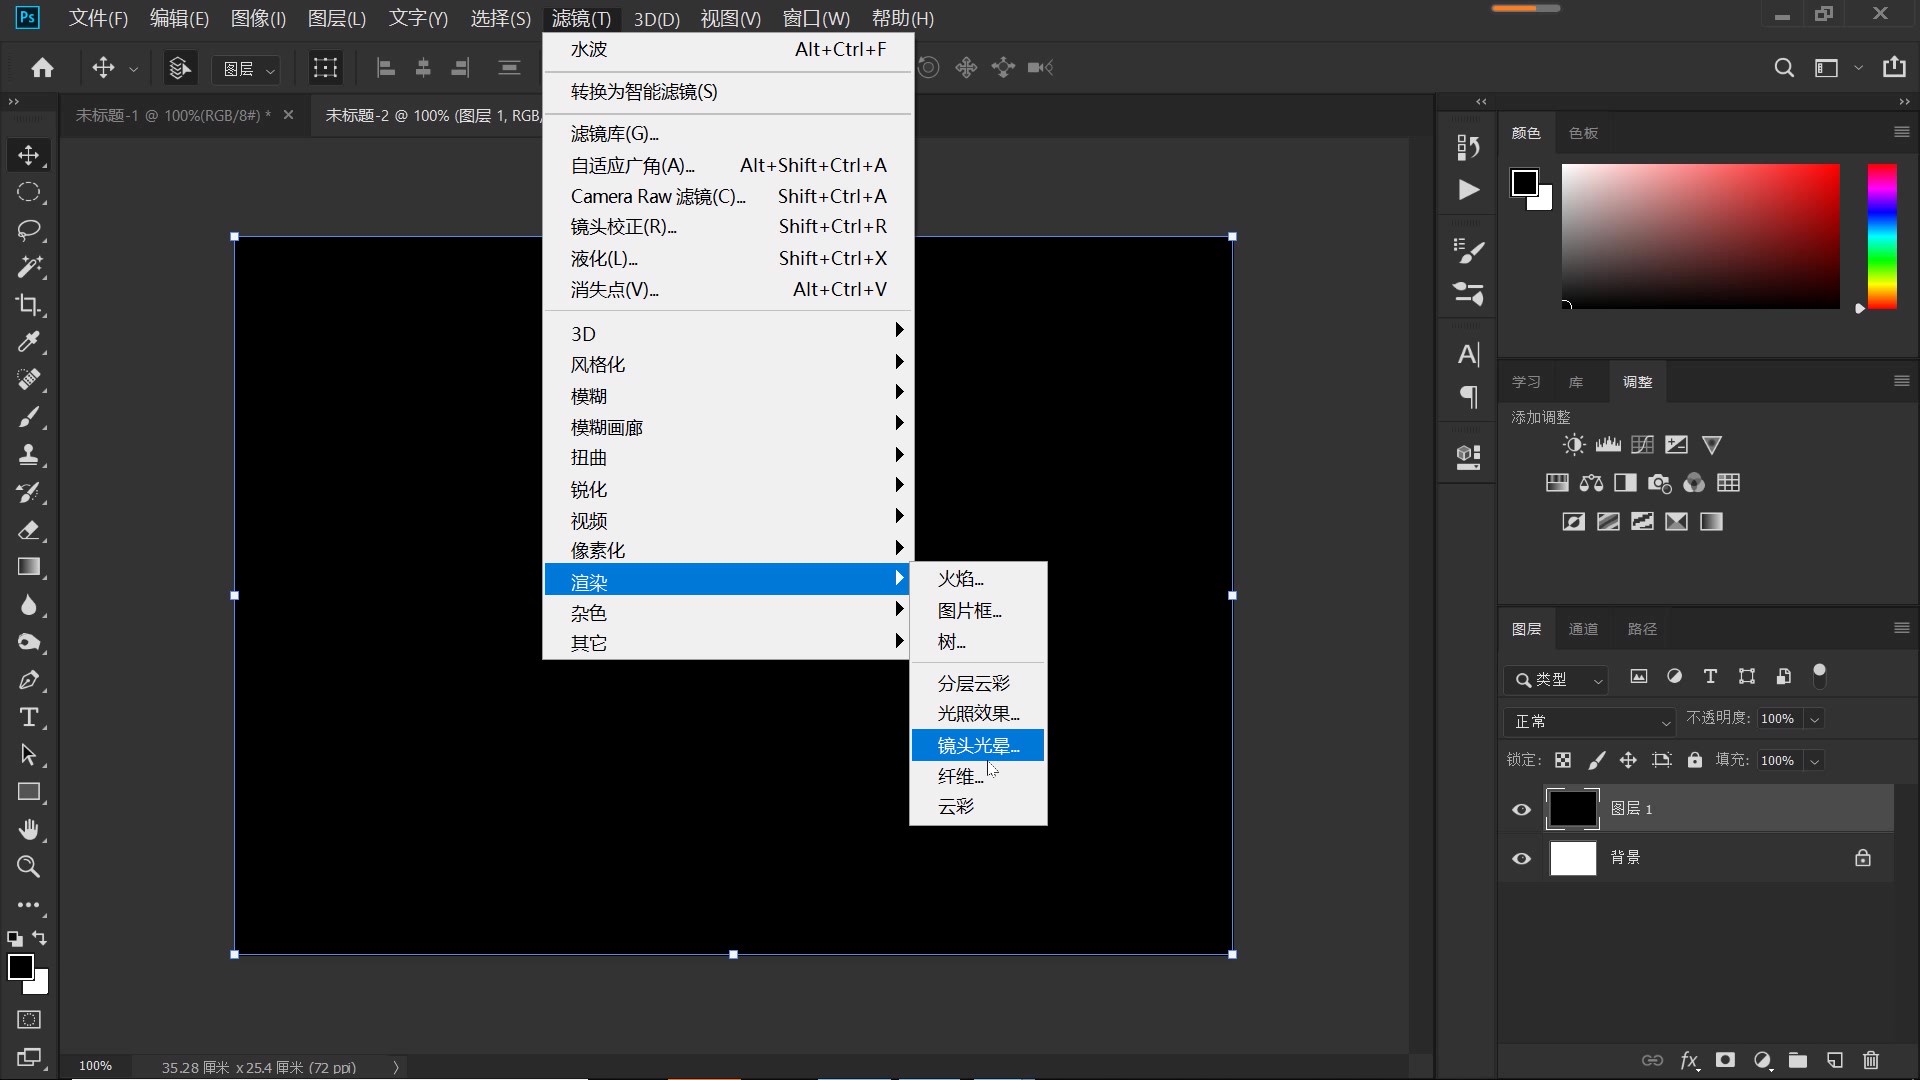Click the Create new layer icon

click(1834, 1060)
